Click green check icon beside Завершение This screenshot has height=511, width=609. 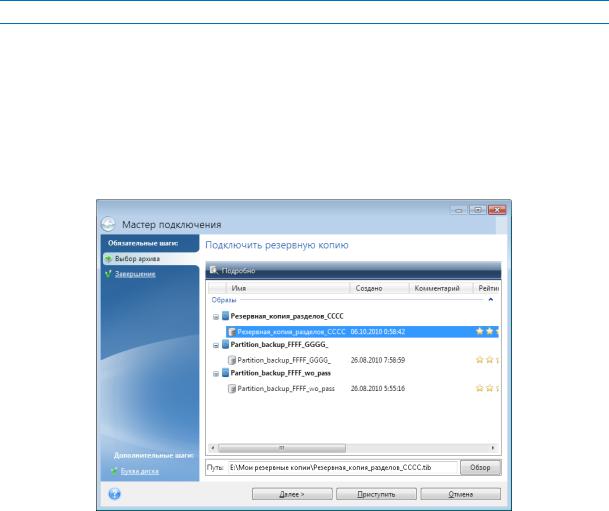(108, 274)
